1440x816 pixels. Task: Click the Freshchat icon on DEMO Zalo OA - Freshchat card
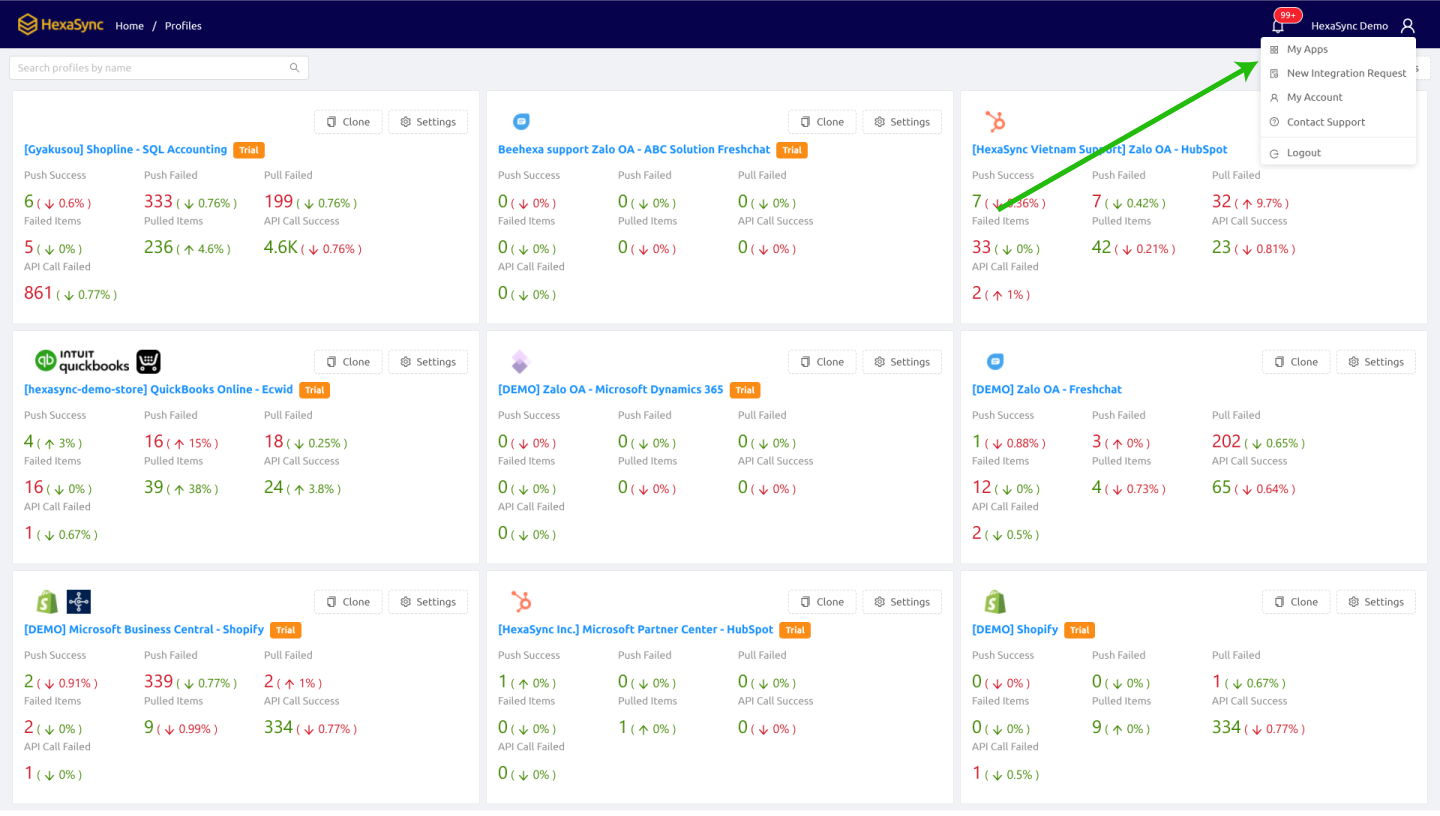[x=995, y=362]
